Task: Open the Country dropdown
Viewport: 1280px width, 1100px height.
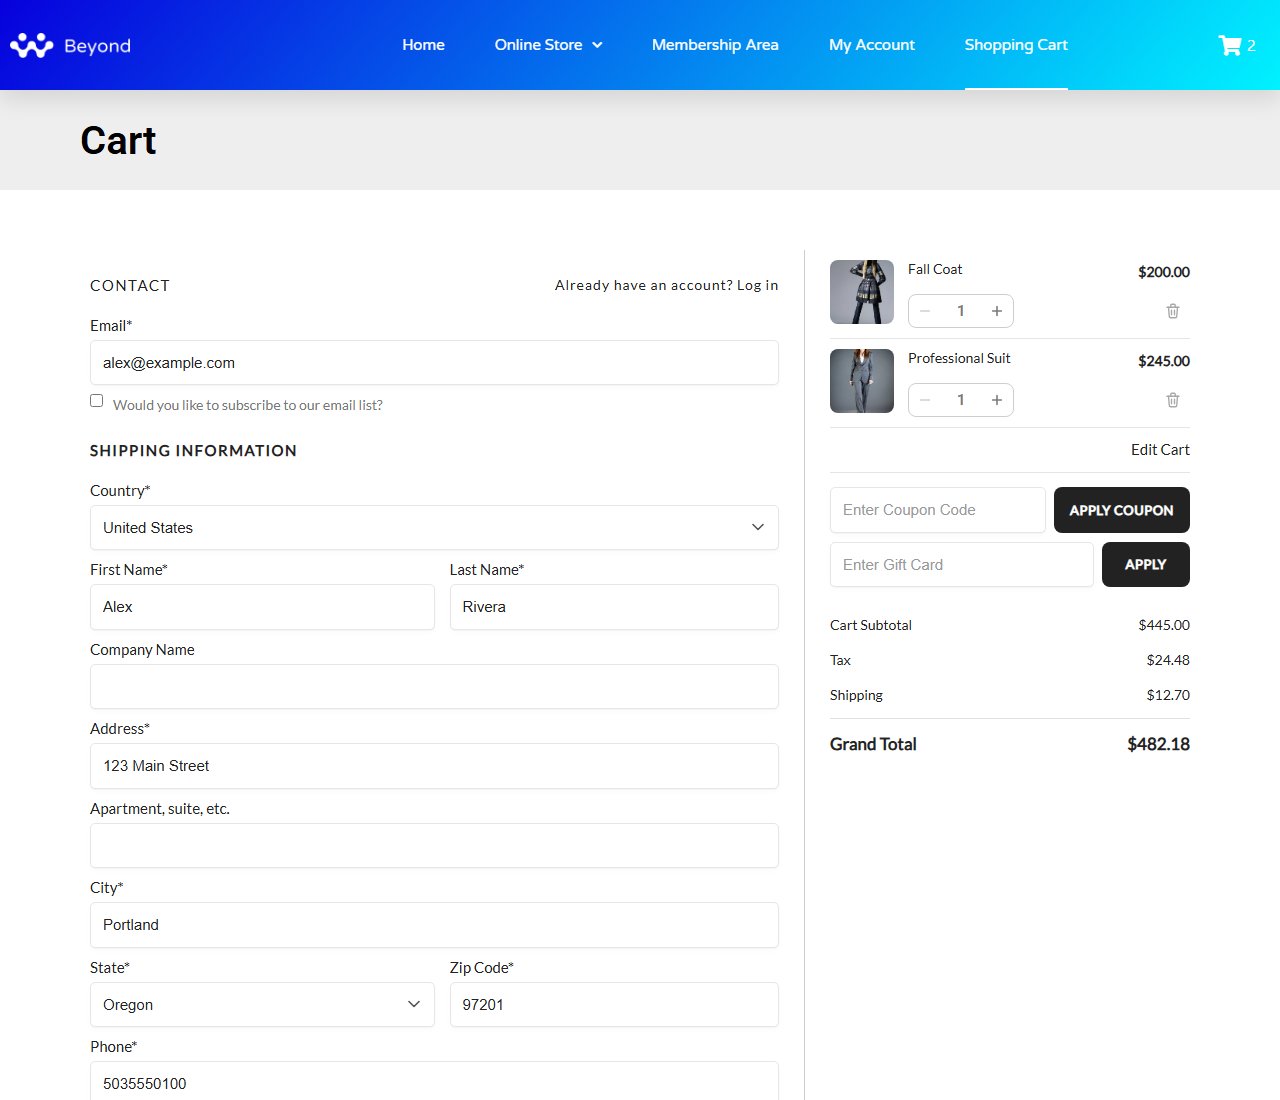Action: [x=434, y=528]
